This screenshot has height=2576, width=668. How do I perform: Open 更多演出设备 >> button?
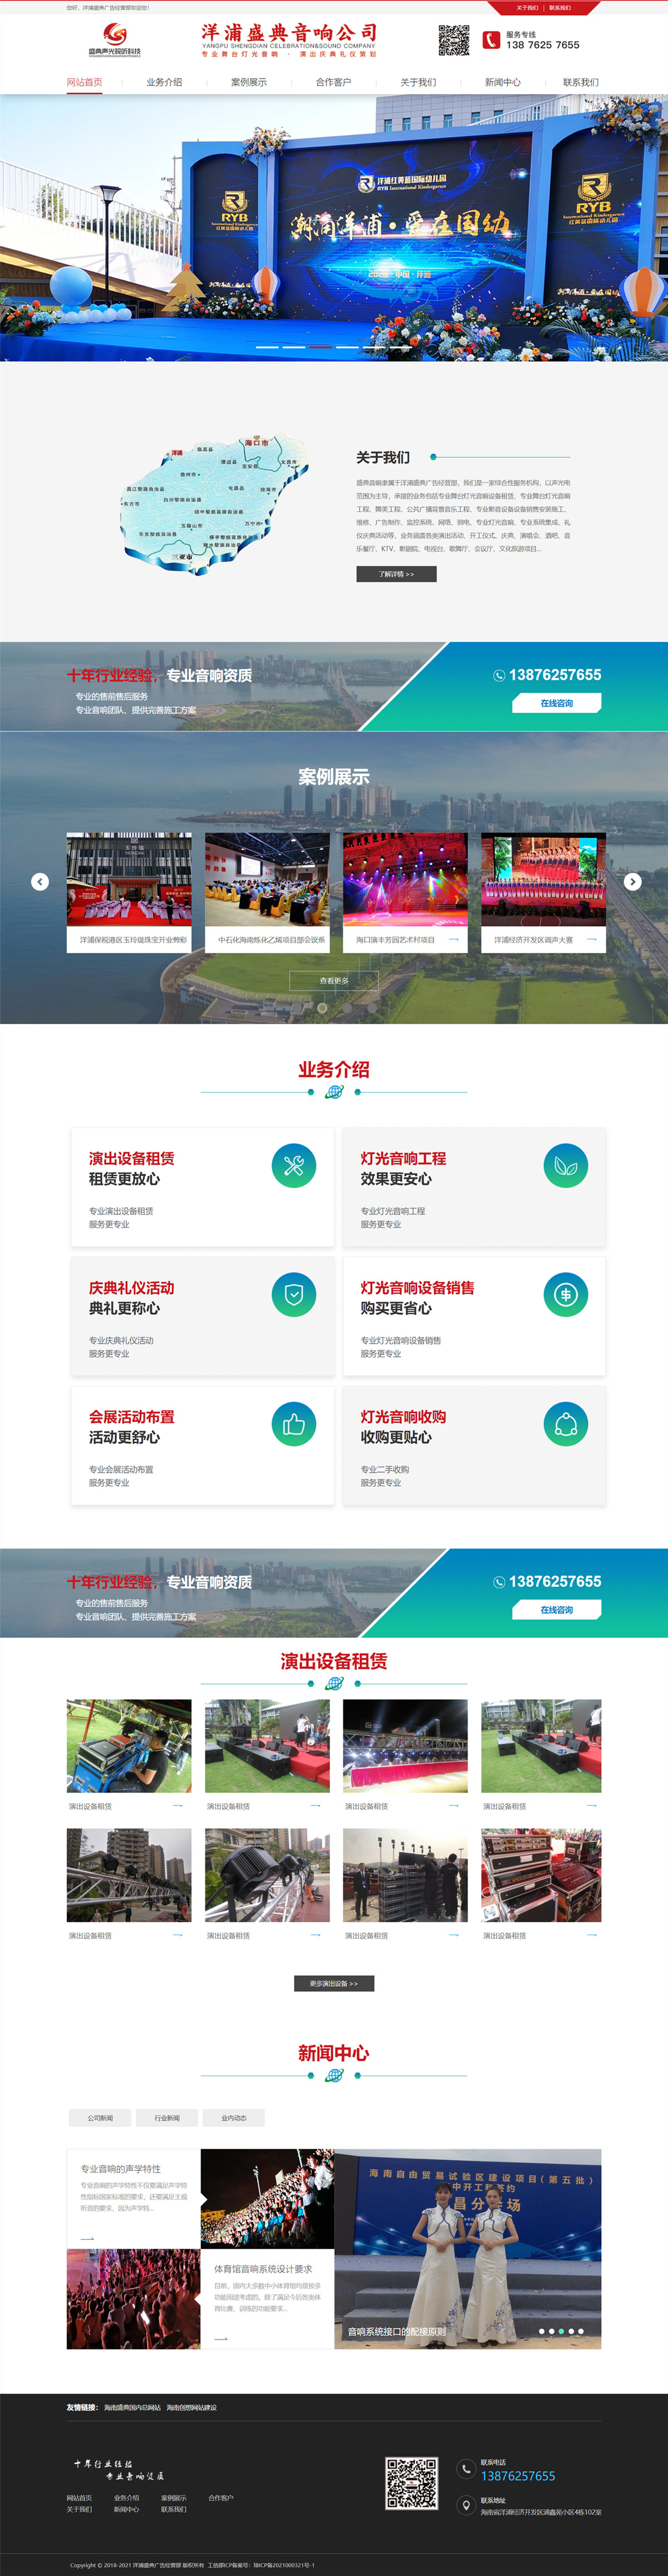point(334,1983)
